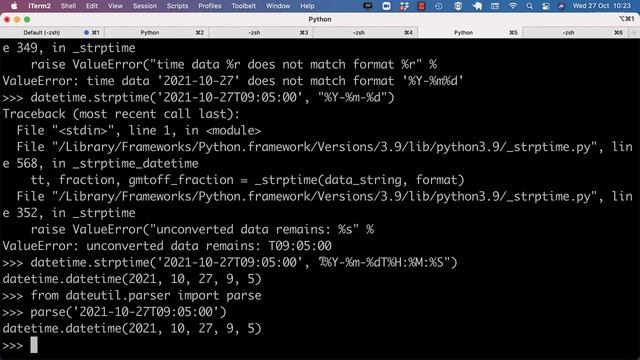The height and width of the screenshot is (360, 640).
Task: Maximize the window with green button
Action: click(27, 19)
